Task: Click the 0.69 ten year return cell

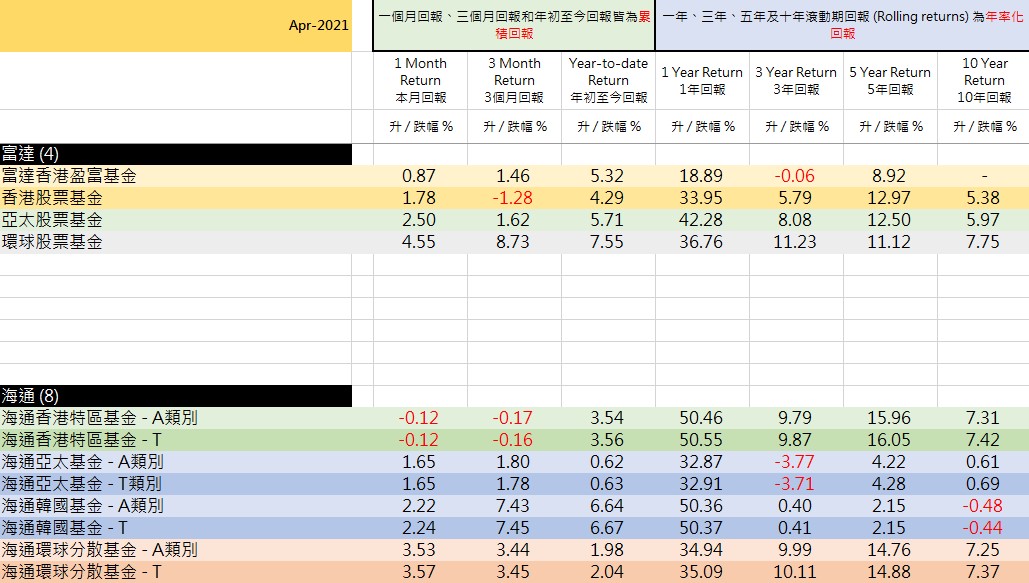Action: point(982,484)
